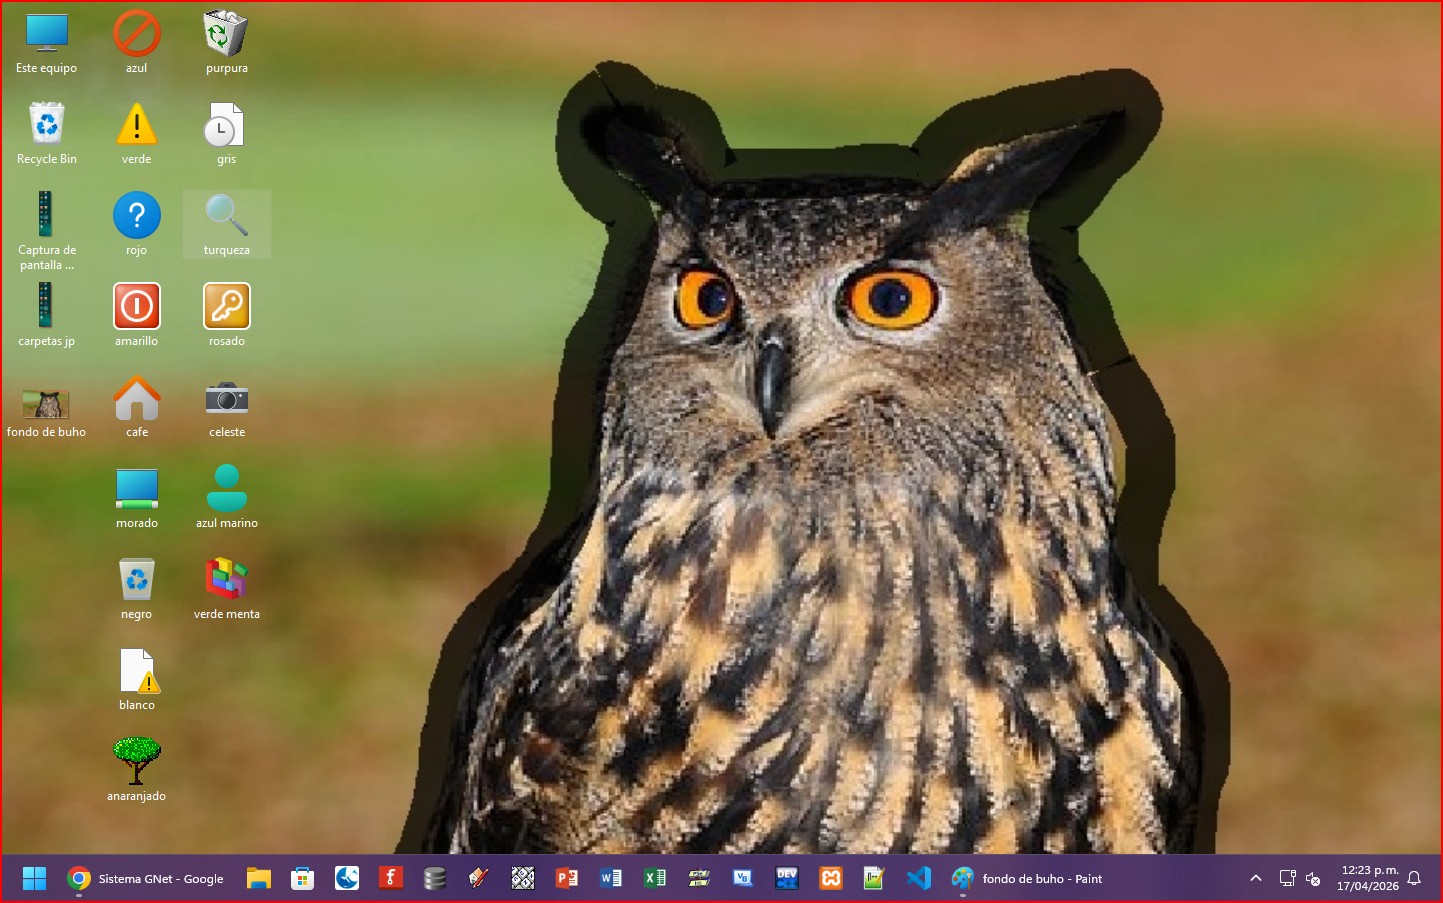1443x903 pixels.
Task: Select the 'turqueza' magnifier desktop icon
Action: click(227, 215)
